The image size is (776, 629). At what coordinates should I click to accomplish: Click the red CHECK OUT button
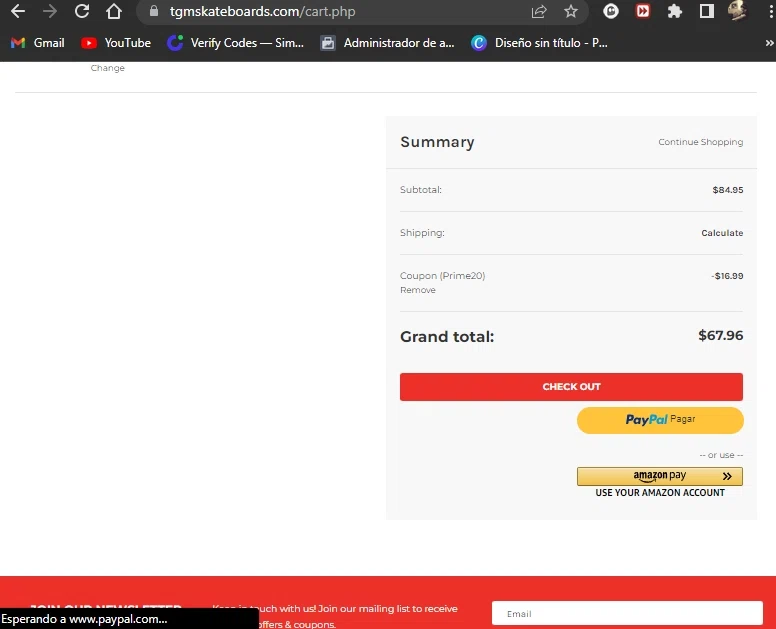point(571,387)
